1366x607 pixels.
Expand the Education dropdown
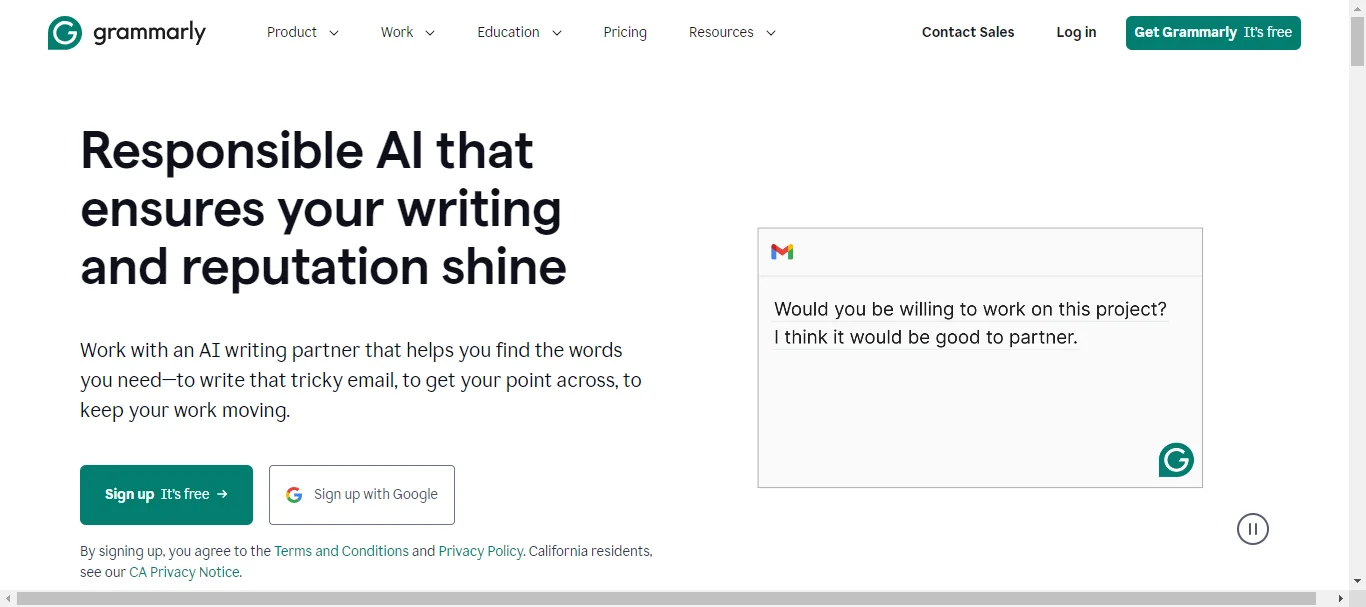pos(518,32)
